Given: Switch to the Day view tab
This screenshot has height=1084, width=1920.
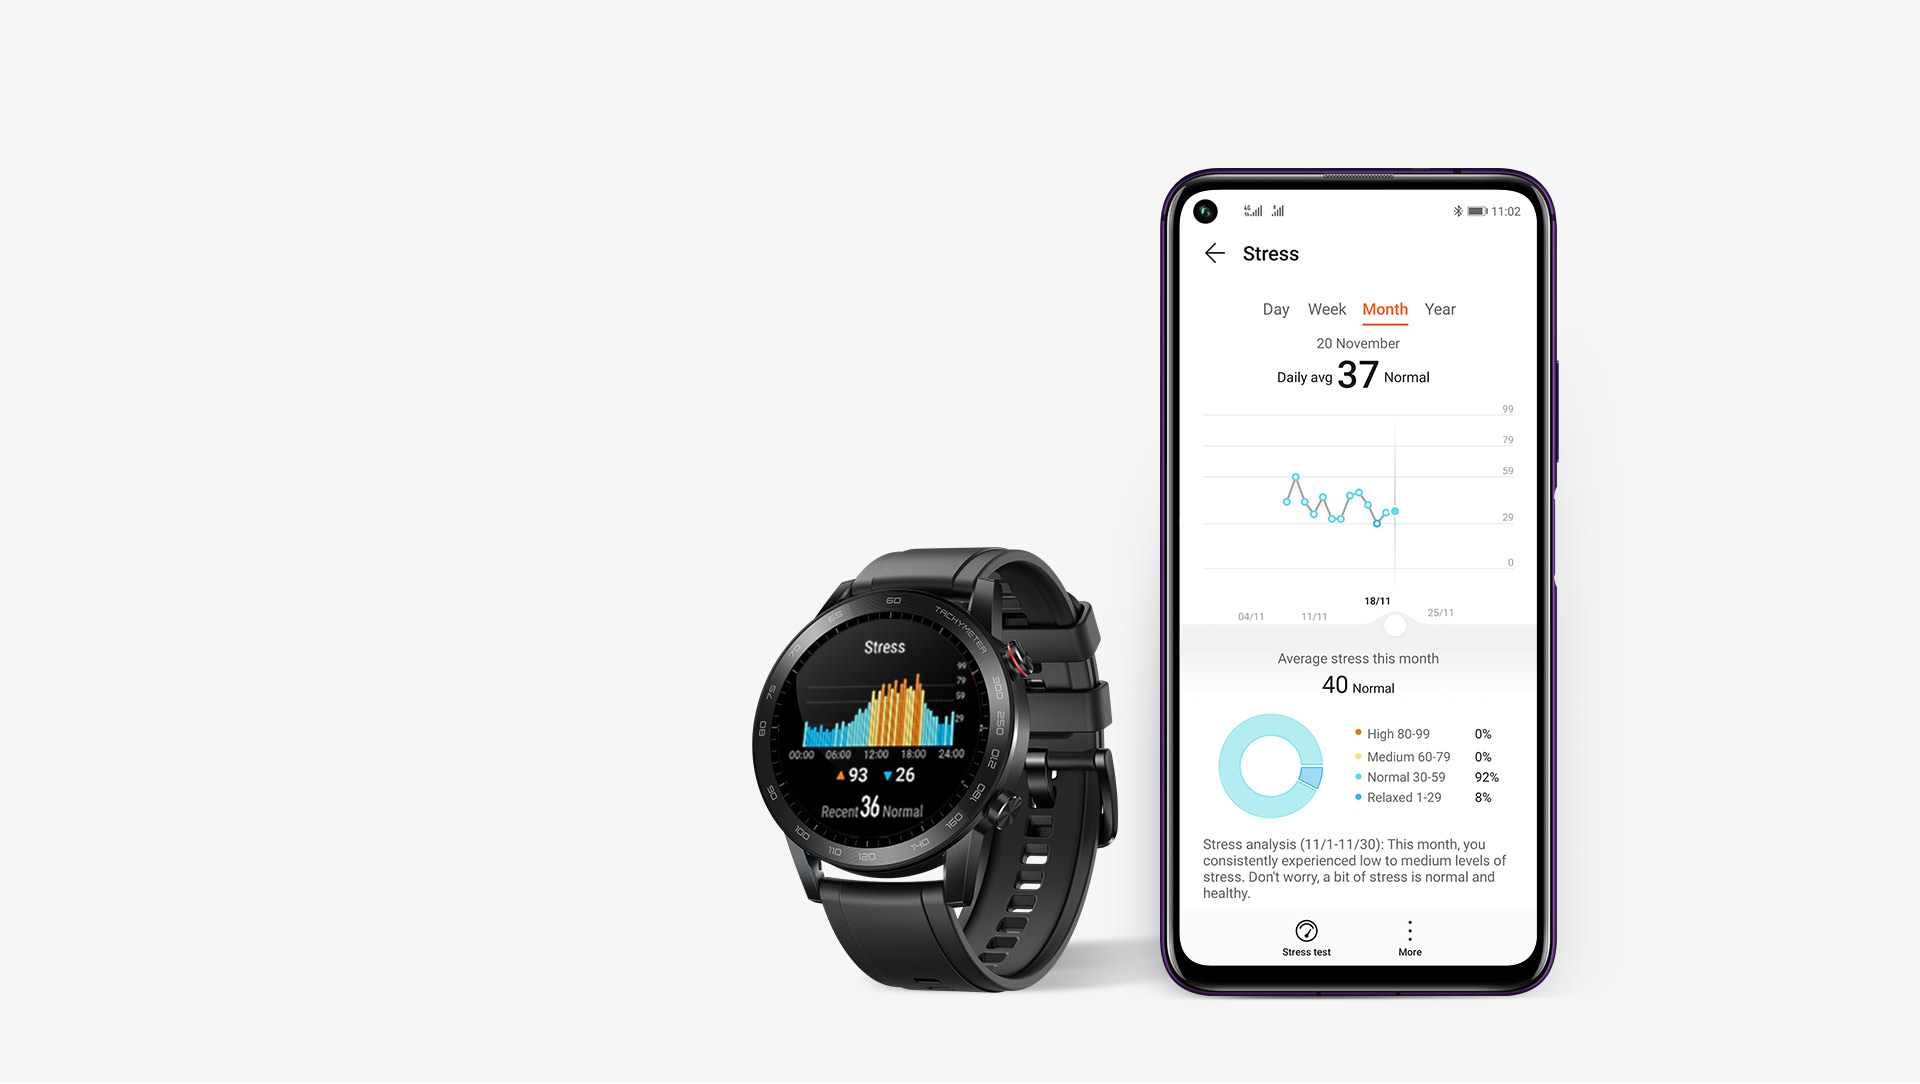Looking at the screenshot, I should (x=1269, y=307).
